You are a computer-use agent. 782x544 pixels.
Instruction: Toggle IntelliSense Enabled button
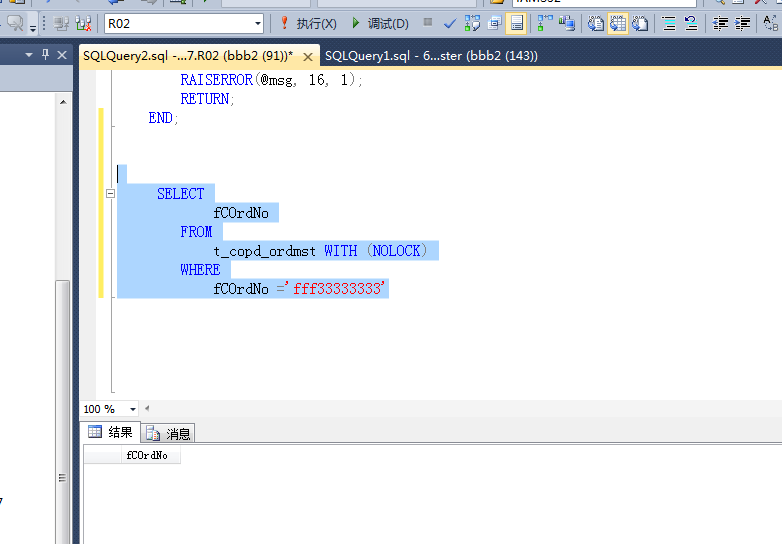pyautogui.click(x=516, y=23)
